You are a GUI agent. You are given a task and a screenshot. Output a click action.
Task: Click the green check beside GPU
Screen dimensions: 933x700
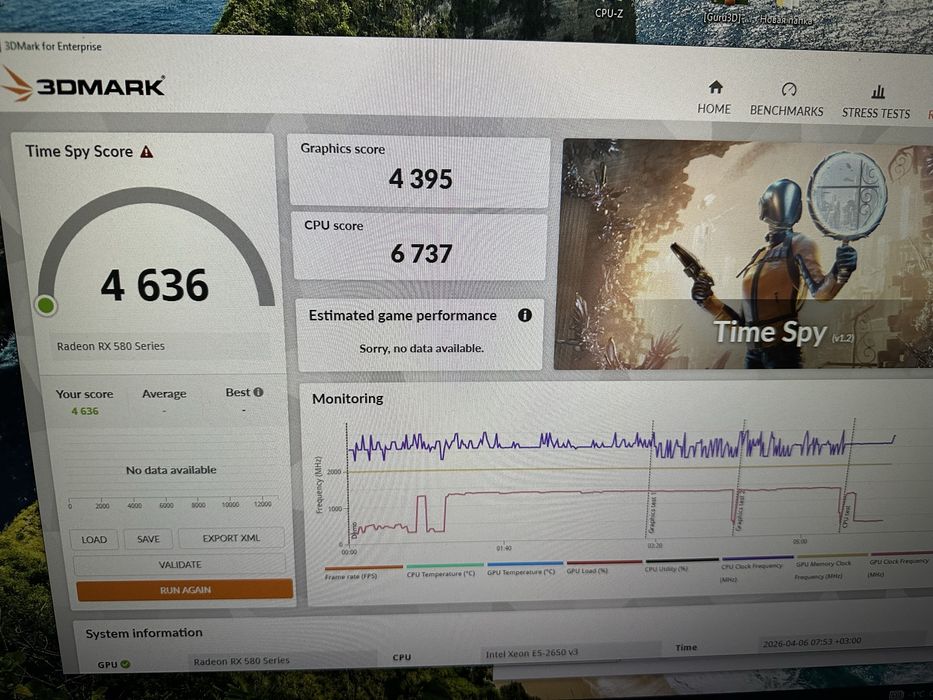[125, 664]
